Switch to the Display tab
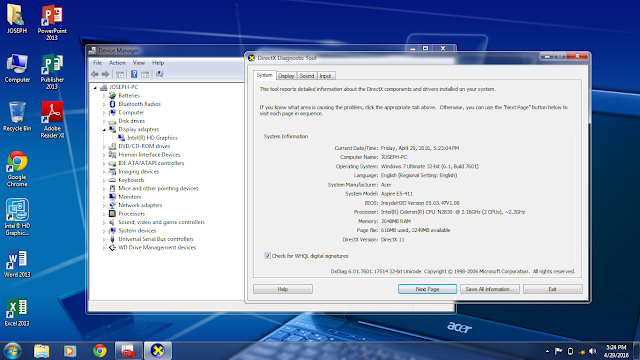 pos(286,76)
